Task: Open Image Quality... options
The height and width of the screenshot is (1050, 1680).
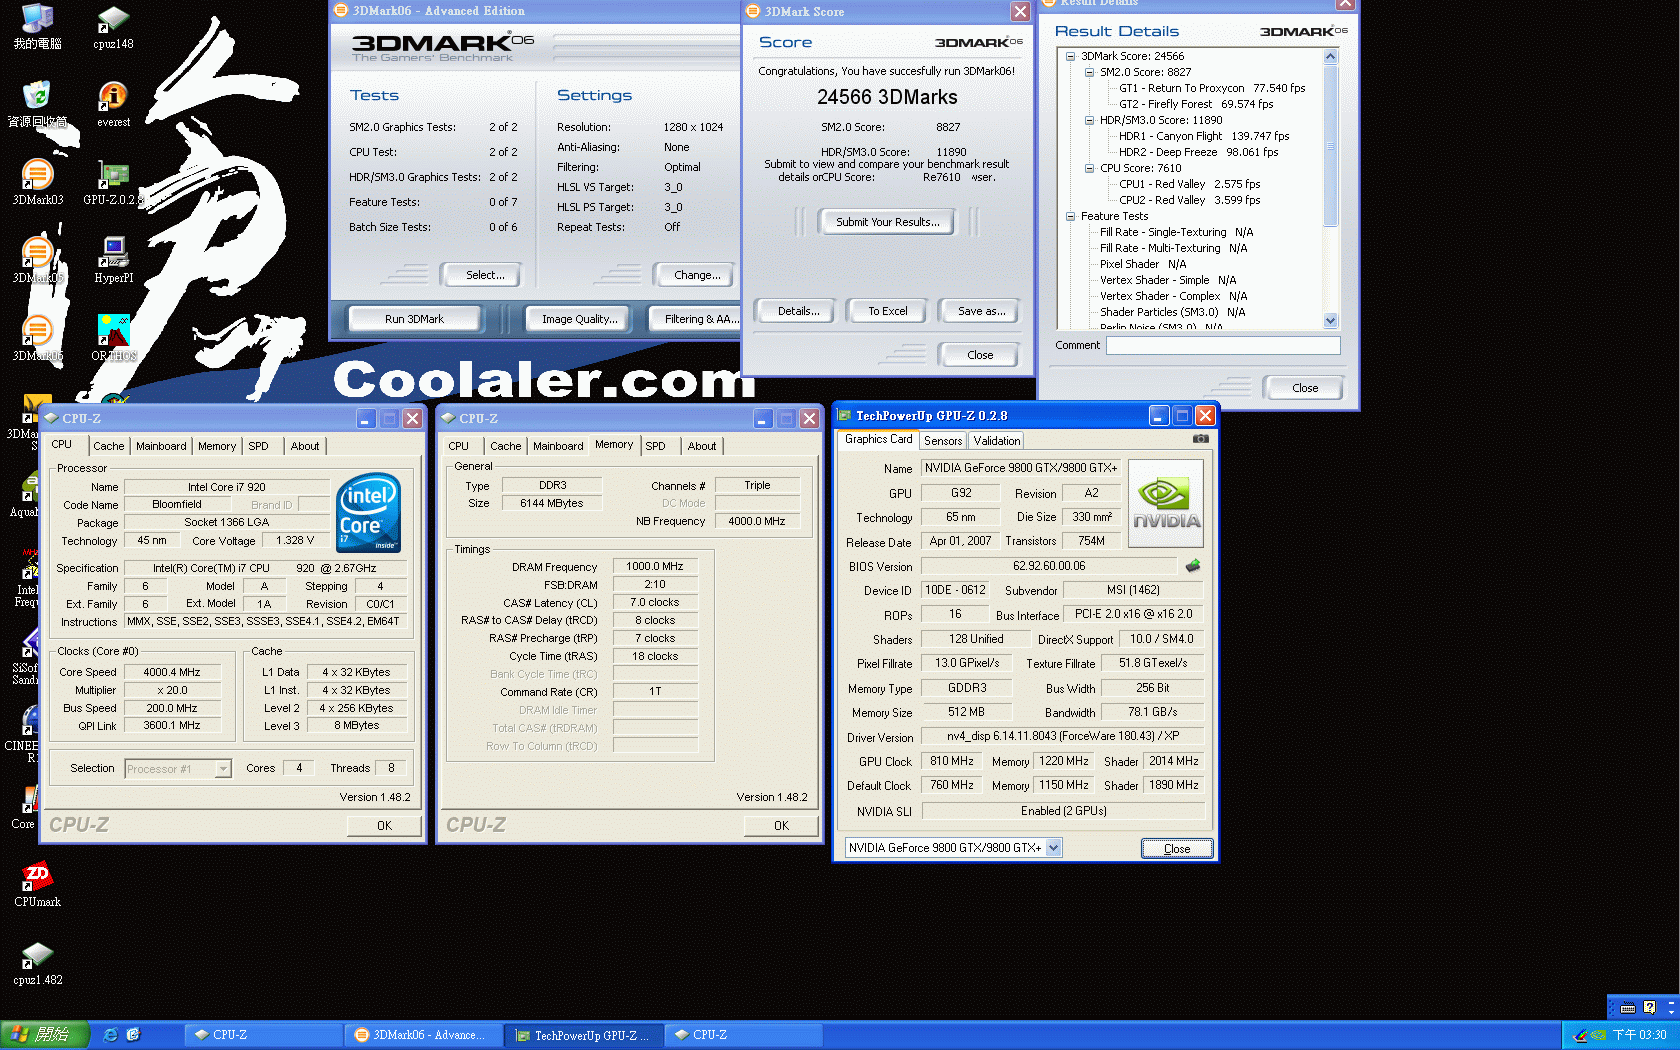Action: click(x=579, y=319)
